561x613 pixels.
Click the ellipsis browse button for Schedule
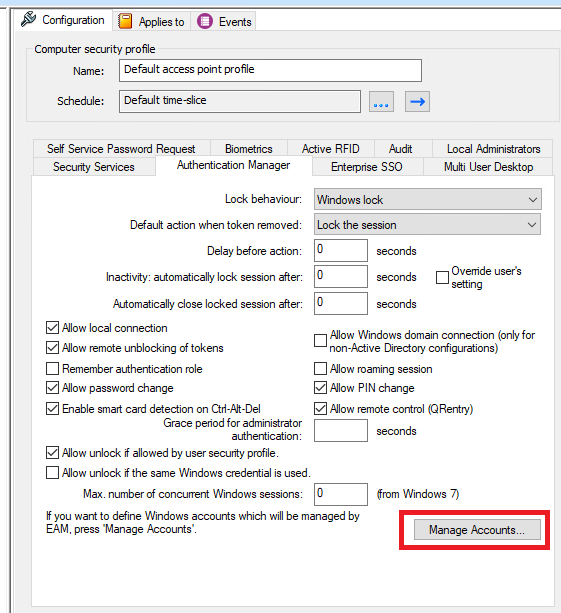point(381,102)
